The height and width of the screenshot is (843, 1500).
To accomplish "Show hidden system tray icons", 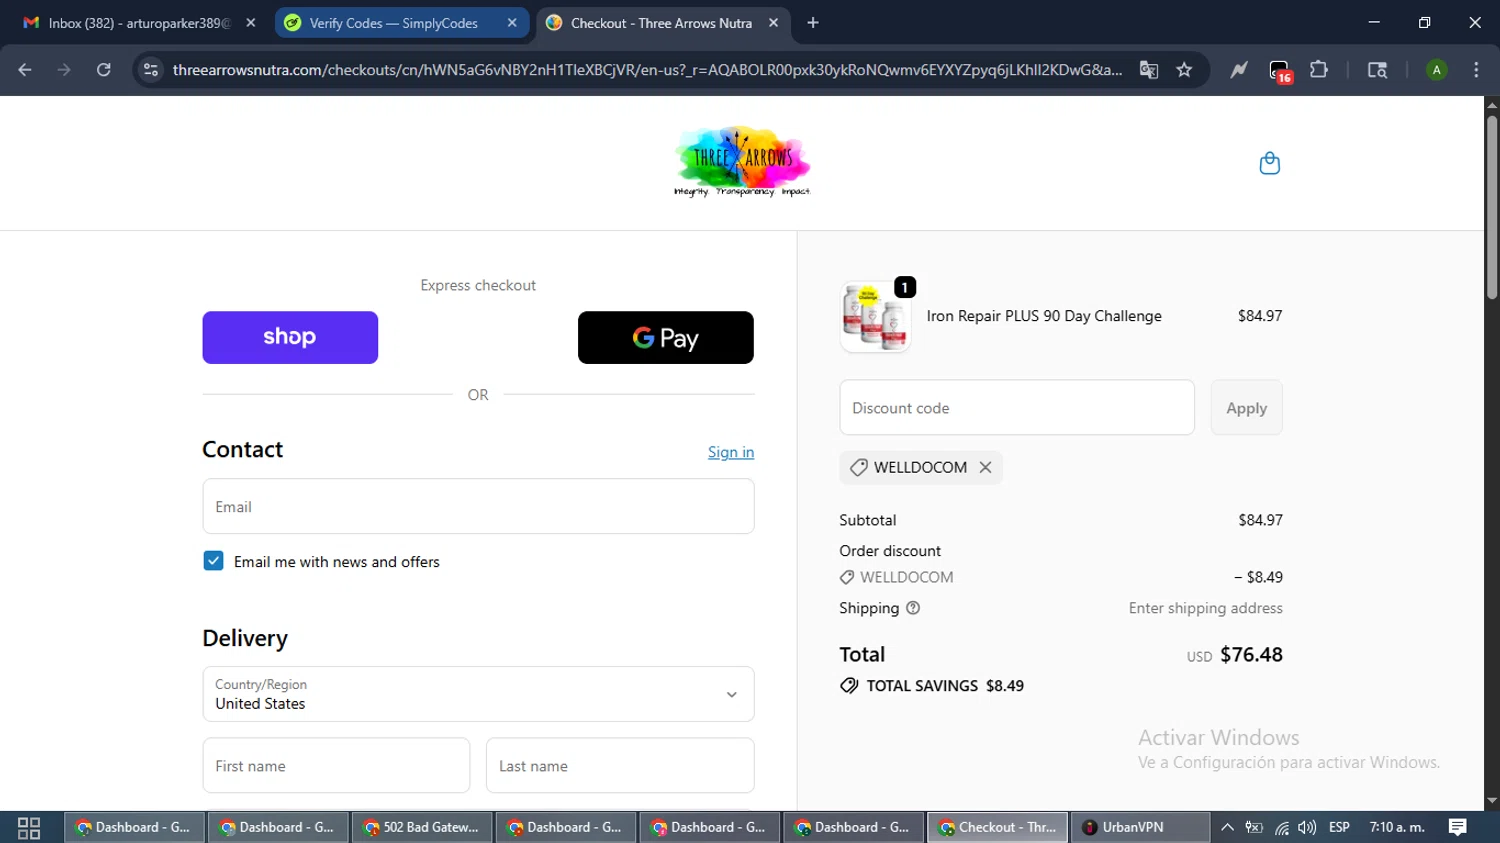I will pyautogui.click(x=1227, y=827).
